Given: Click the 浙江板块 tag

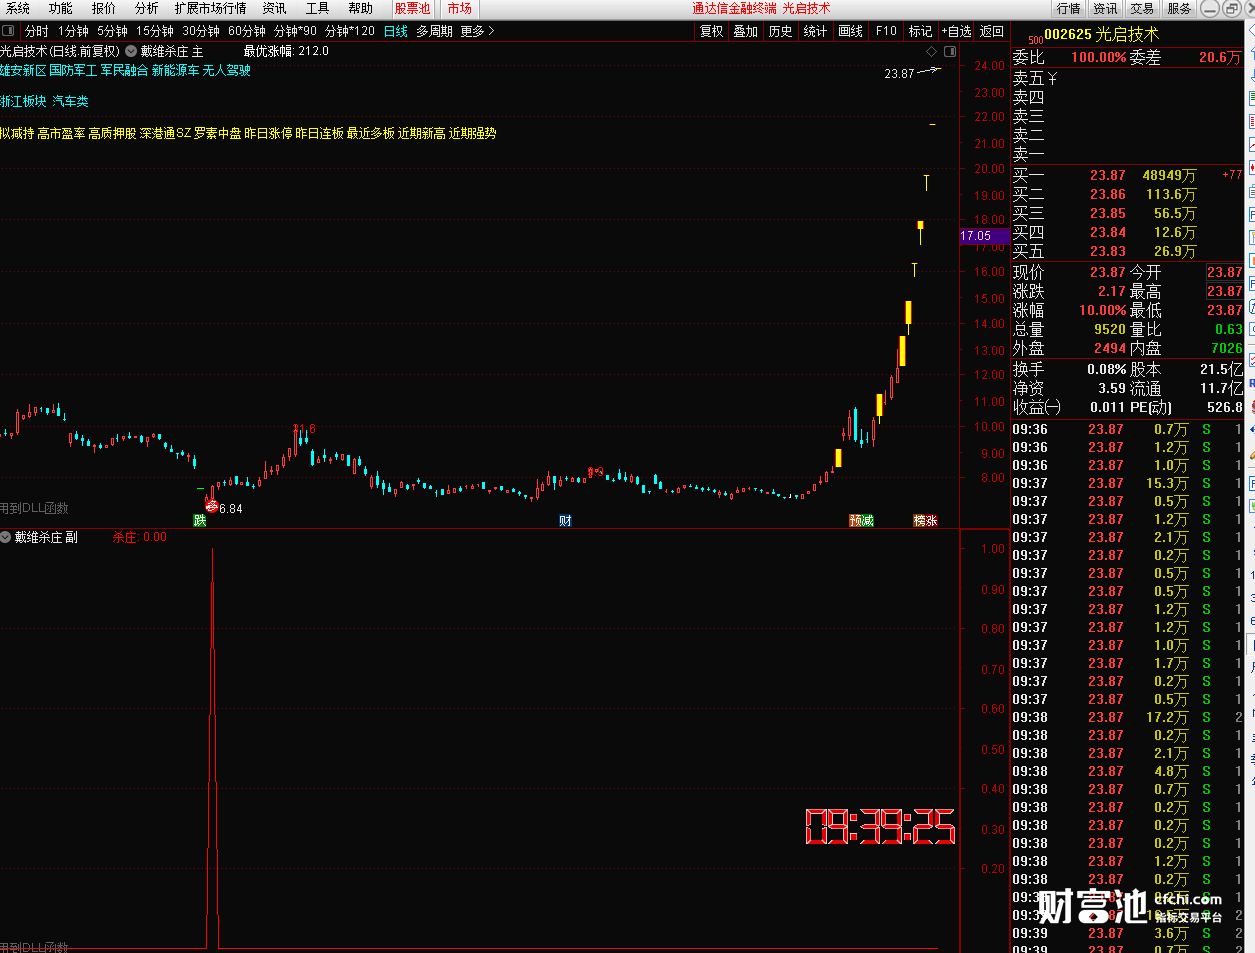Looking at the screenshot, I should tap(23, 102).
